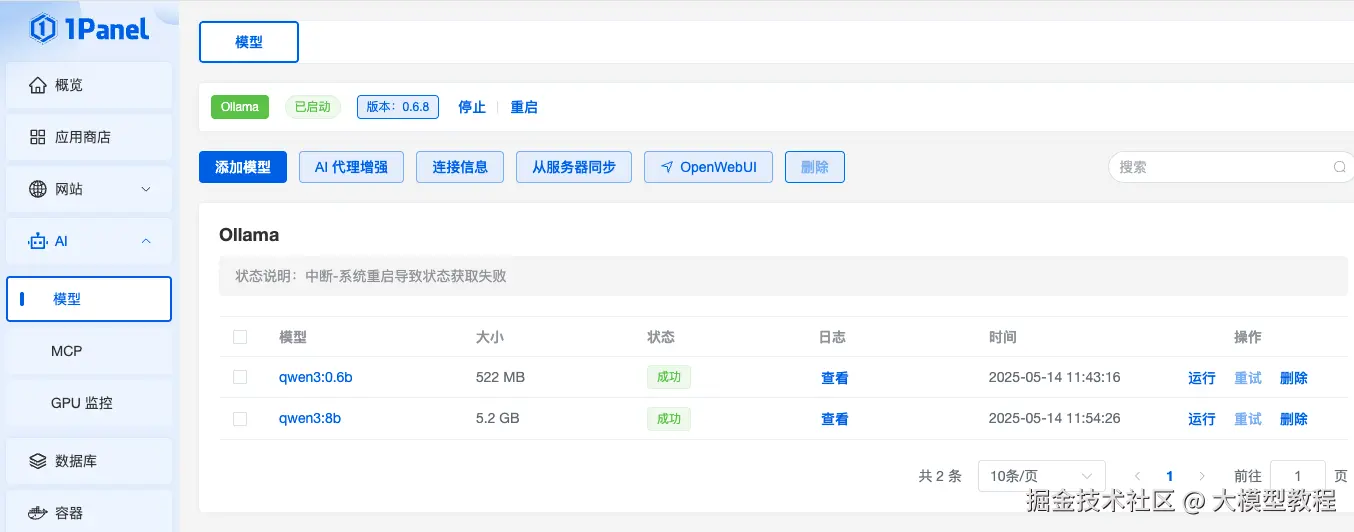Open the 概览 sidebar item
The height and width of the screenshot is (532, 1354).
point(89,85)
